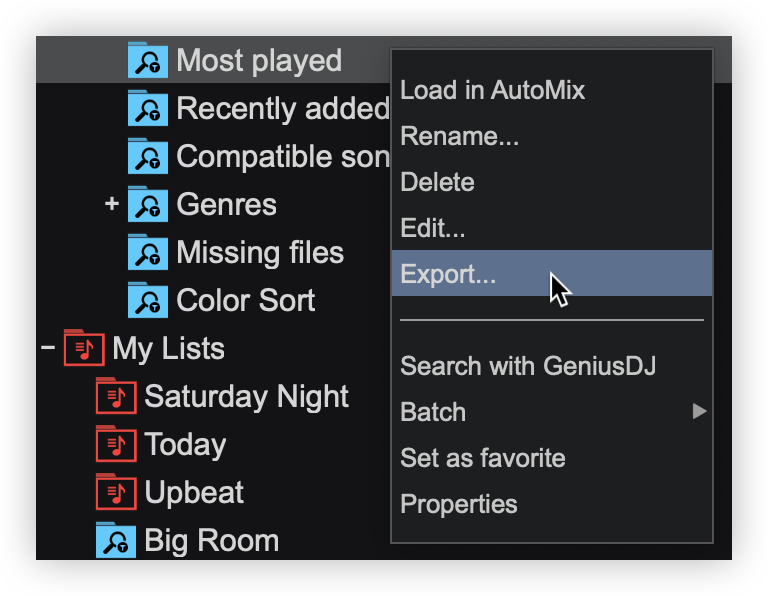This screenshot has height=596, width=768.
Task: Open the Batch submenu arrow
Action: coord(699,412)
